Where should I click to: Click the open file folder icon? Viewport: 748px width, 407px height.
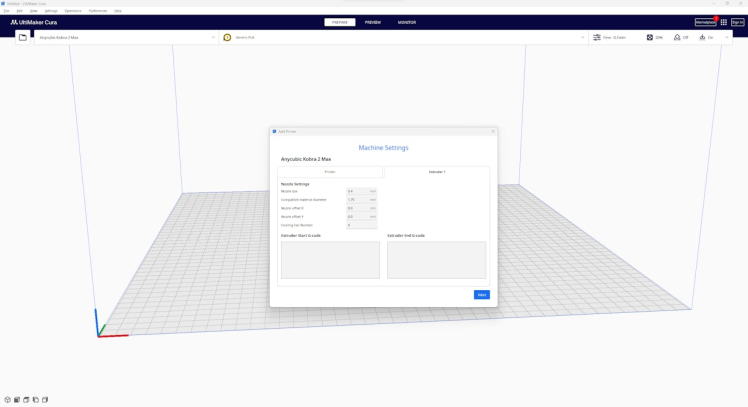coord(23,37)
